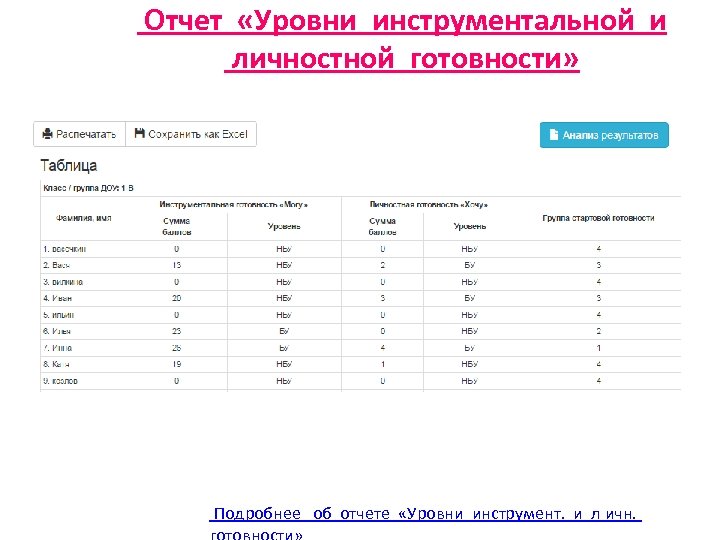This screenshot has width=720, height=540.
Task: Save table via Сохранить как Excel label
Action: [x=198, y=134]
